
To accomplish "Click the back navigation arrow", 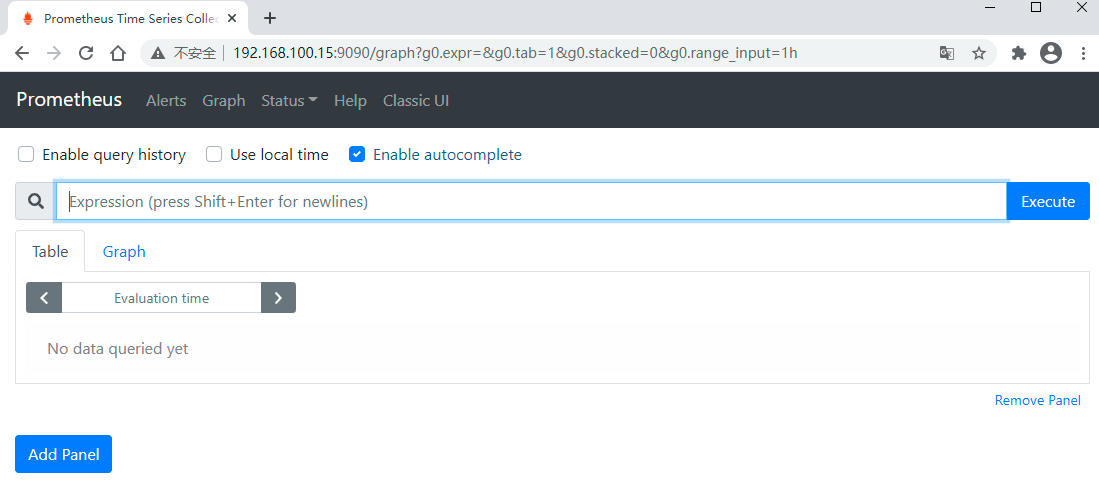I will click(x=22, y=53).
